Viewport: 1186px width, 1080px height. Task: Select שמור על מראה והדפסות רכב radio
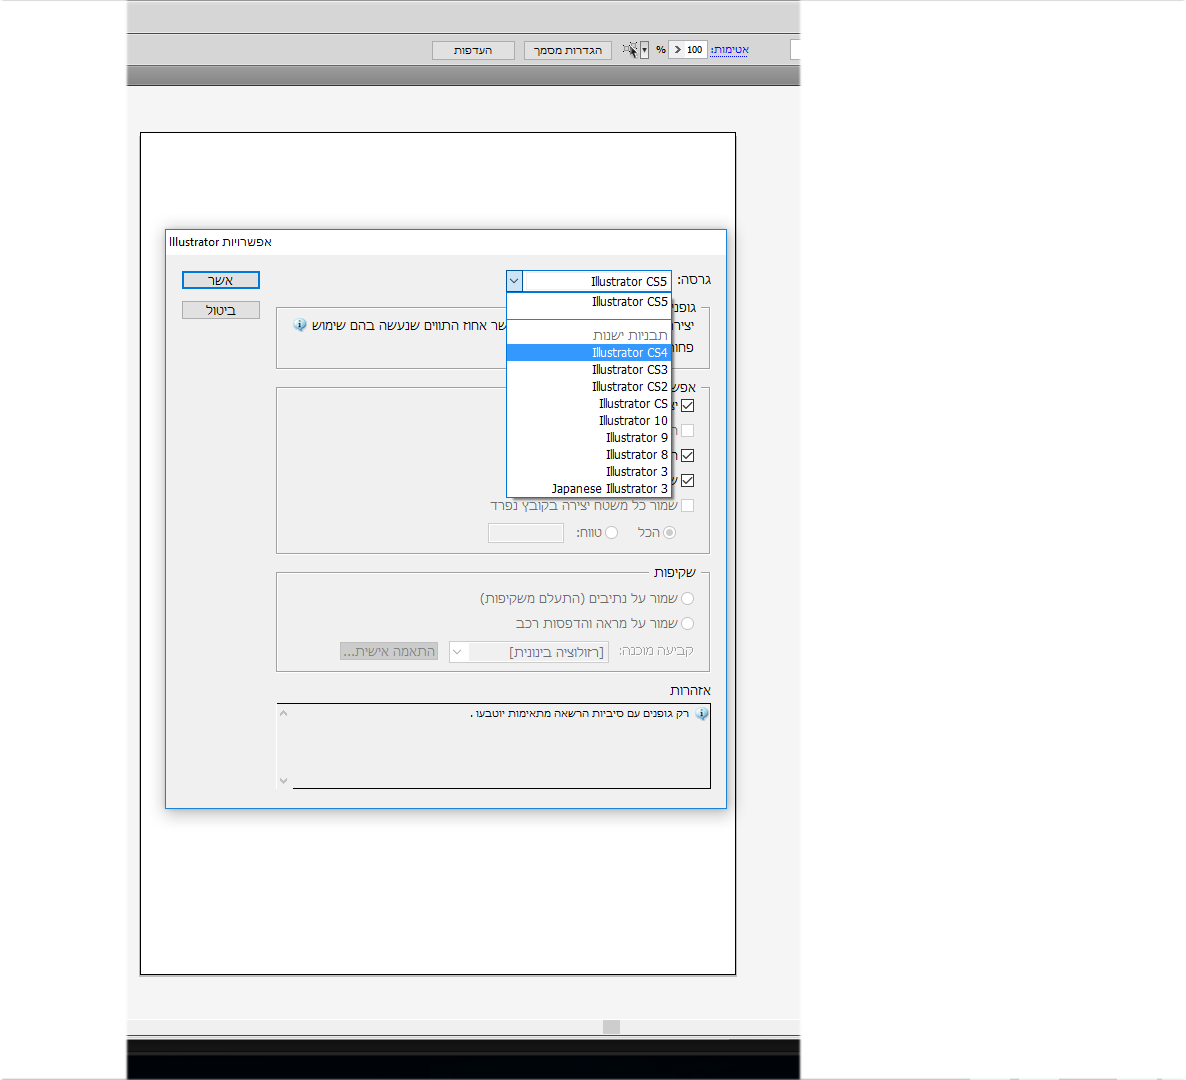(x=688, y=623)
